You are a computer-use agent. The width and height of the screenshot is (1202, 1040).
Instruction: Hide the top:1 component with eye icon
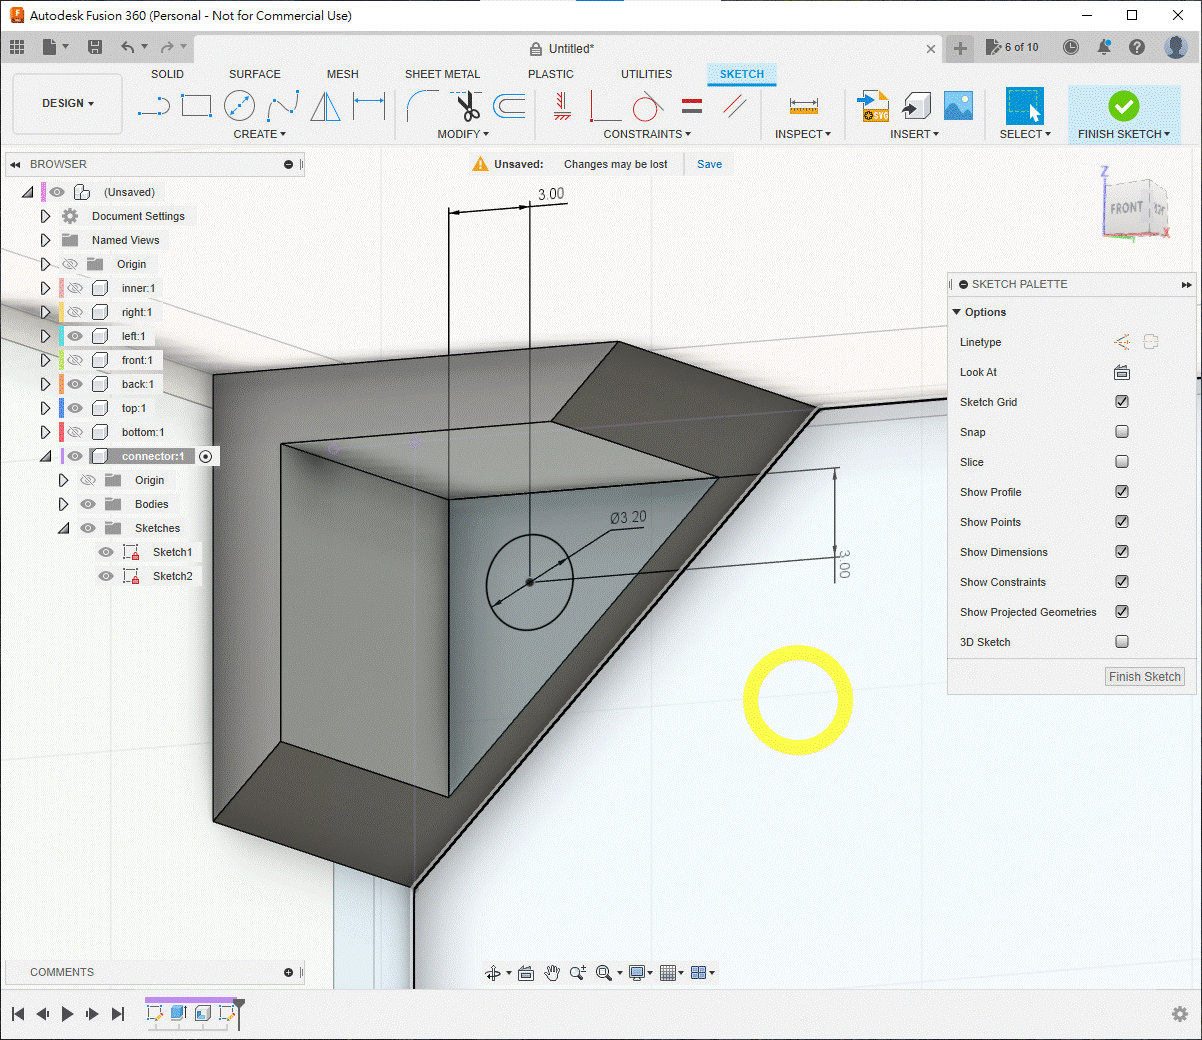click(x=75, y=408)
